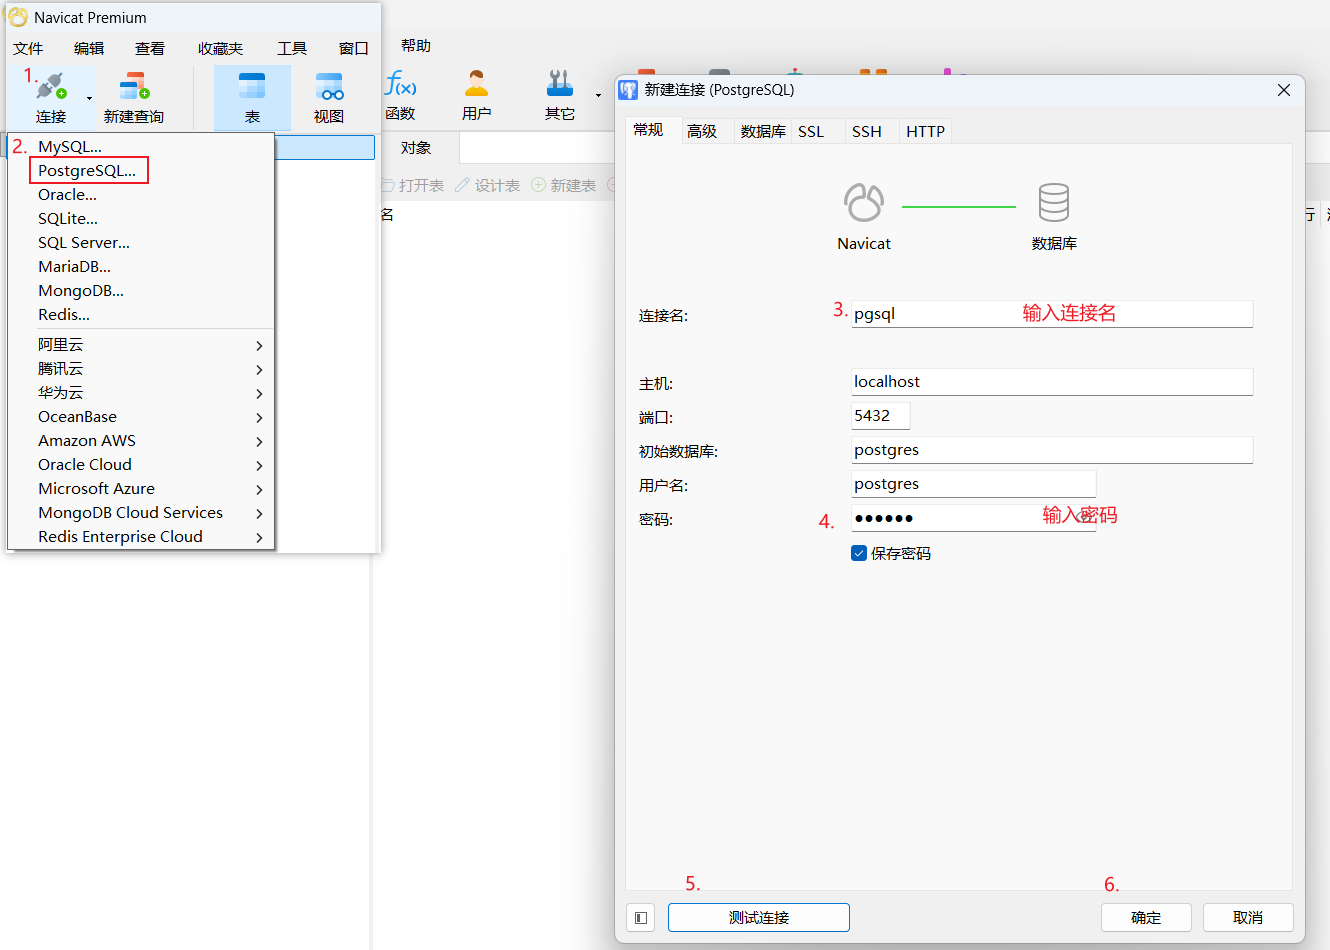Uncheck the 保存密码 checkbox

point(858,552)
